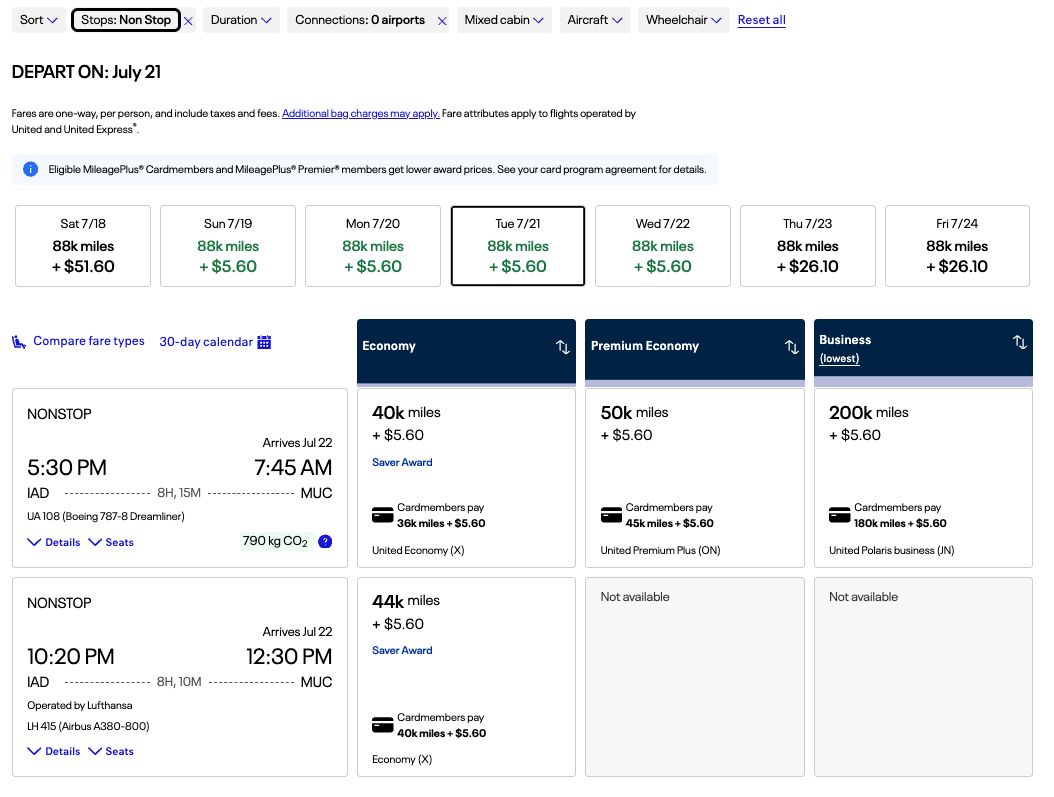The height and width of the screenshot is (797, 1054).
Task: Click CO2 emissions help question icon
Action: (325, 542)
